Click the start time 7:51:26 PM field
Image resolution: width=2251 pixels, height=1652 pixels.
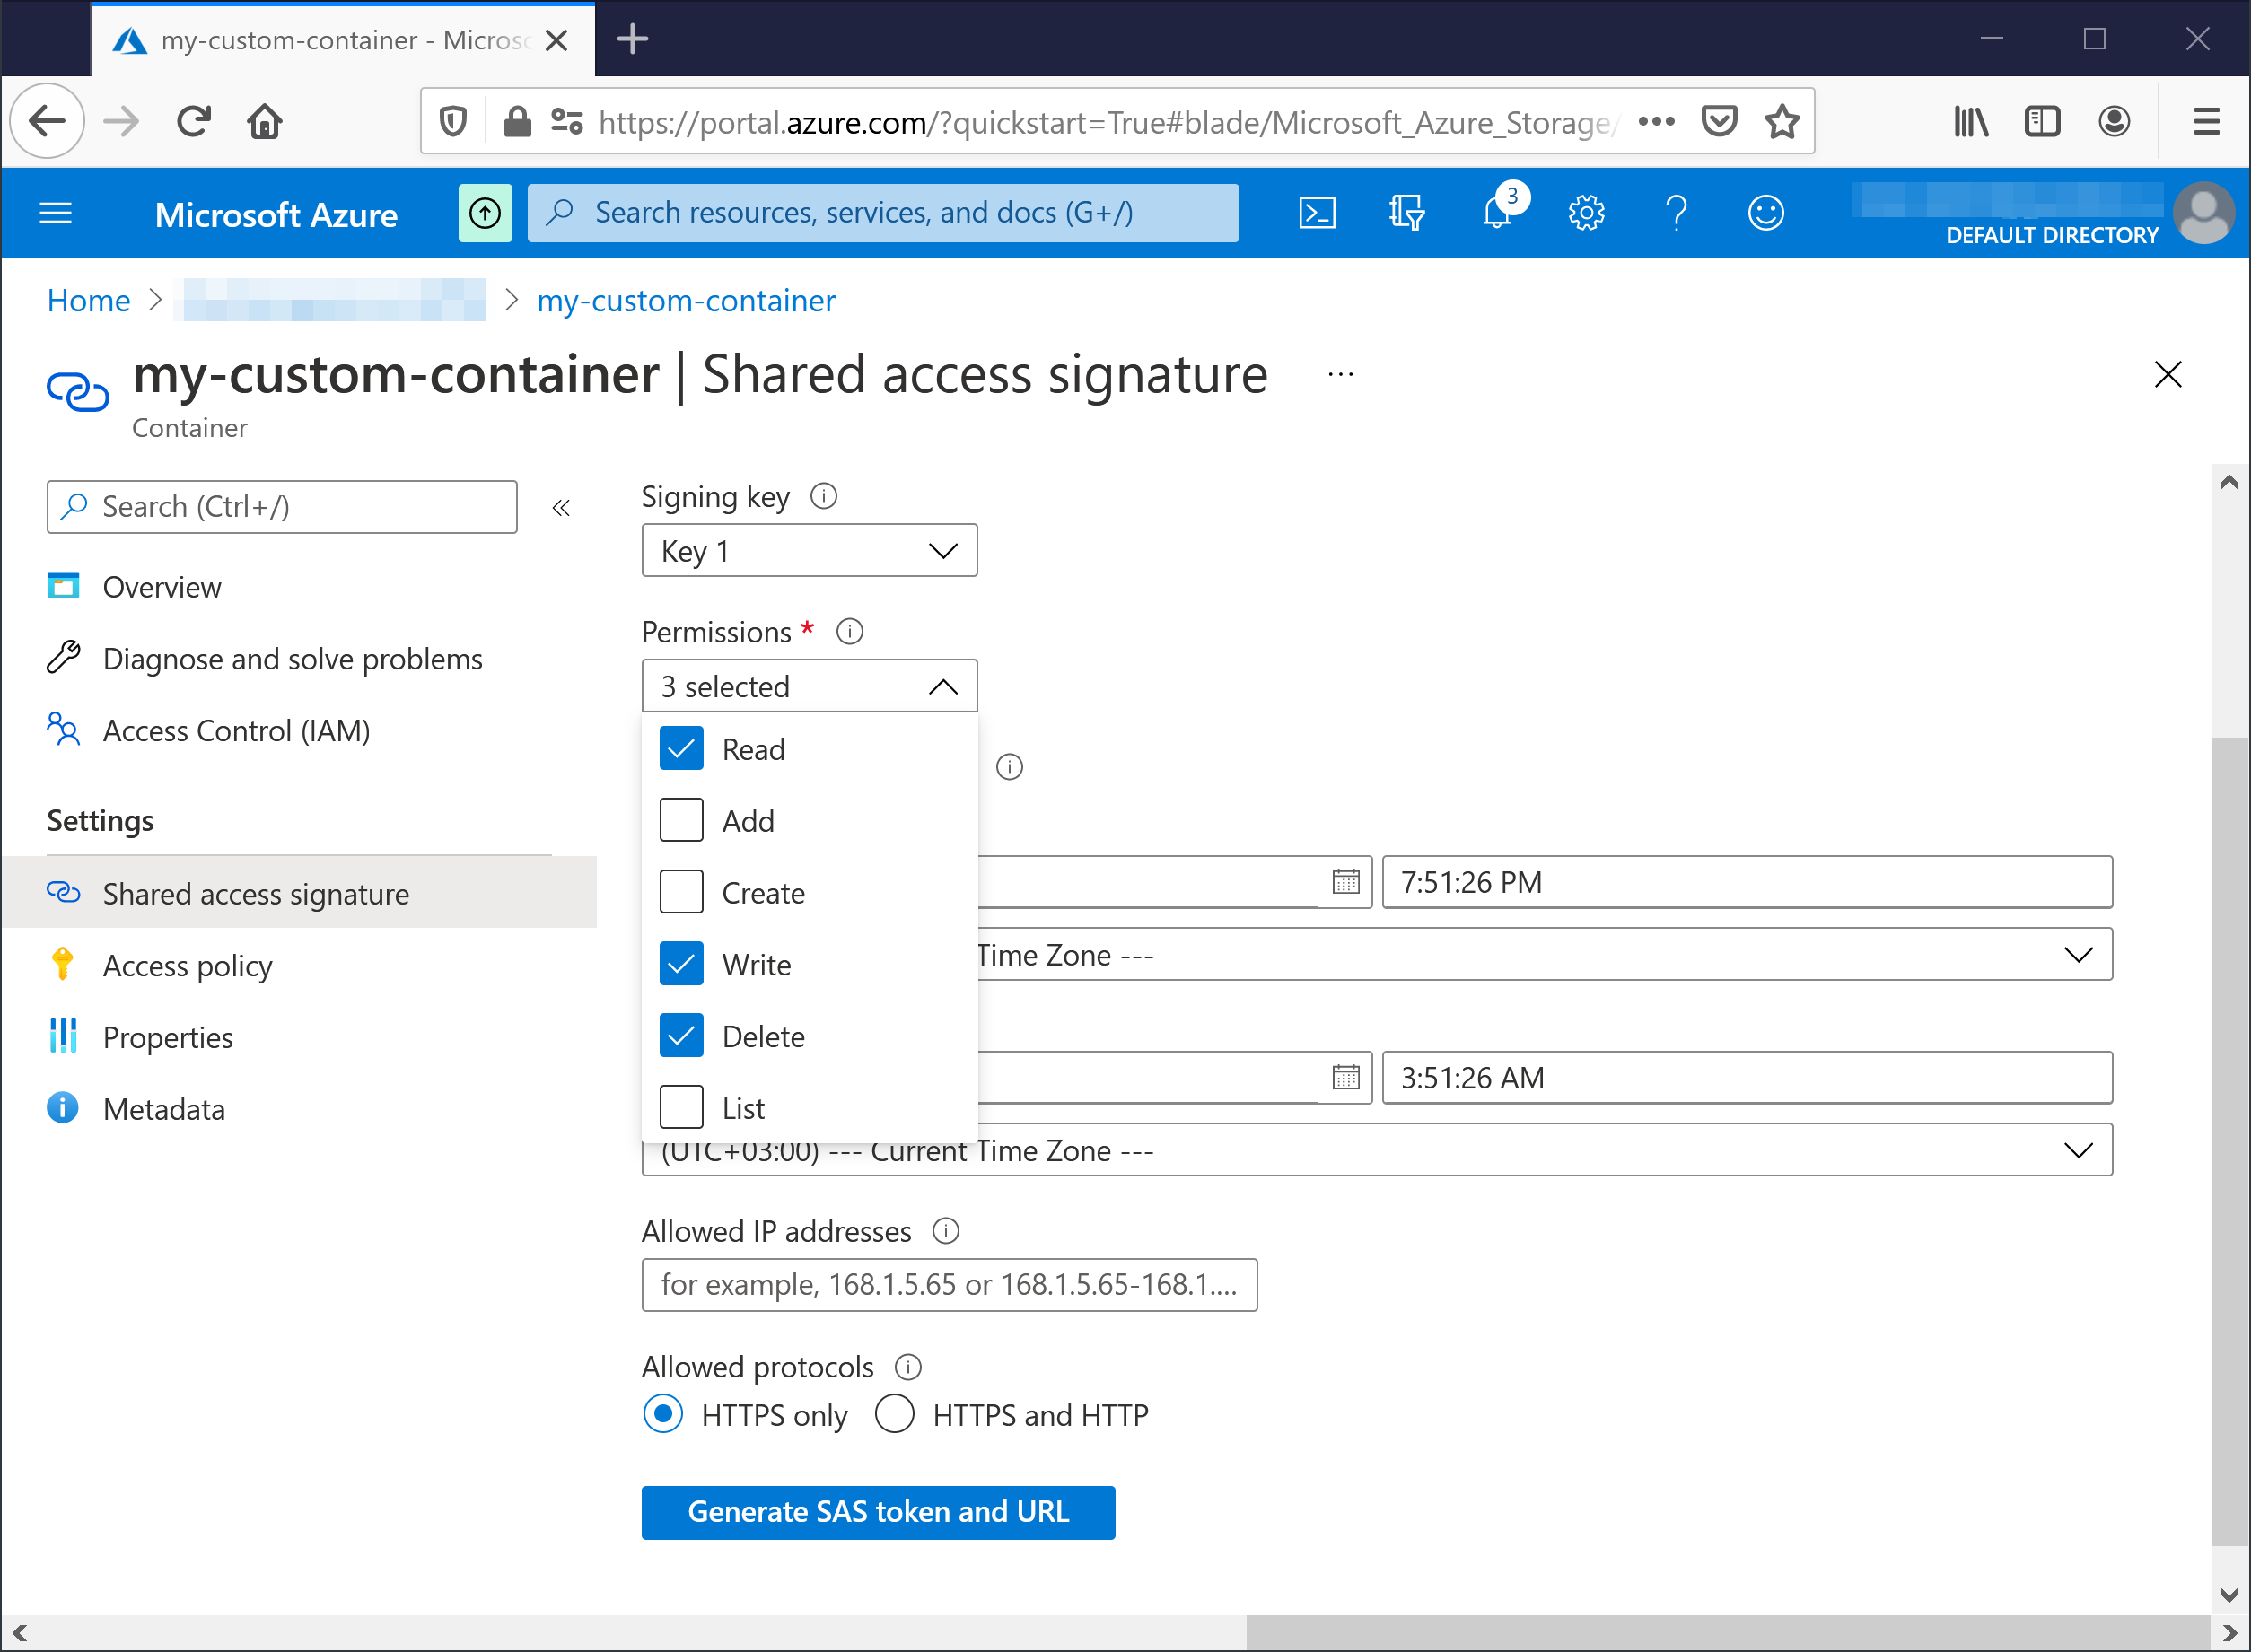coord(1747,882)
